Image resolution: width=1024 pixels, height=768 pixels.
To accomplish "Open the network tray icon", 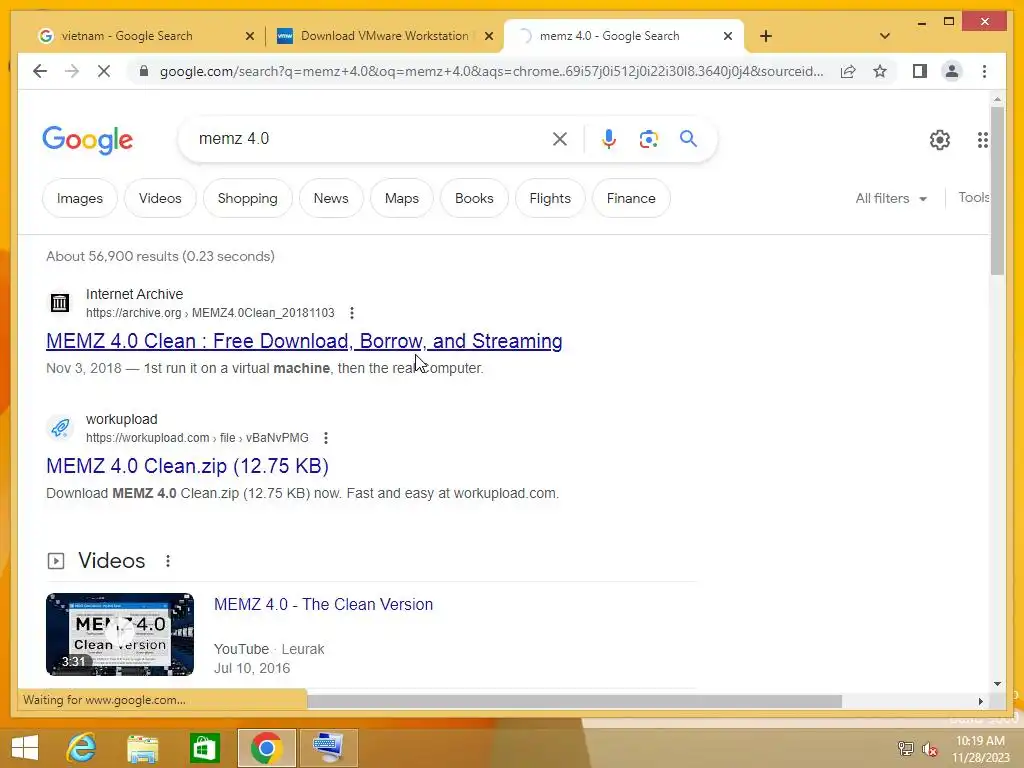I will (x=905, y=748).
